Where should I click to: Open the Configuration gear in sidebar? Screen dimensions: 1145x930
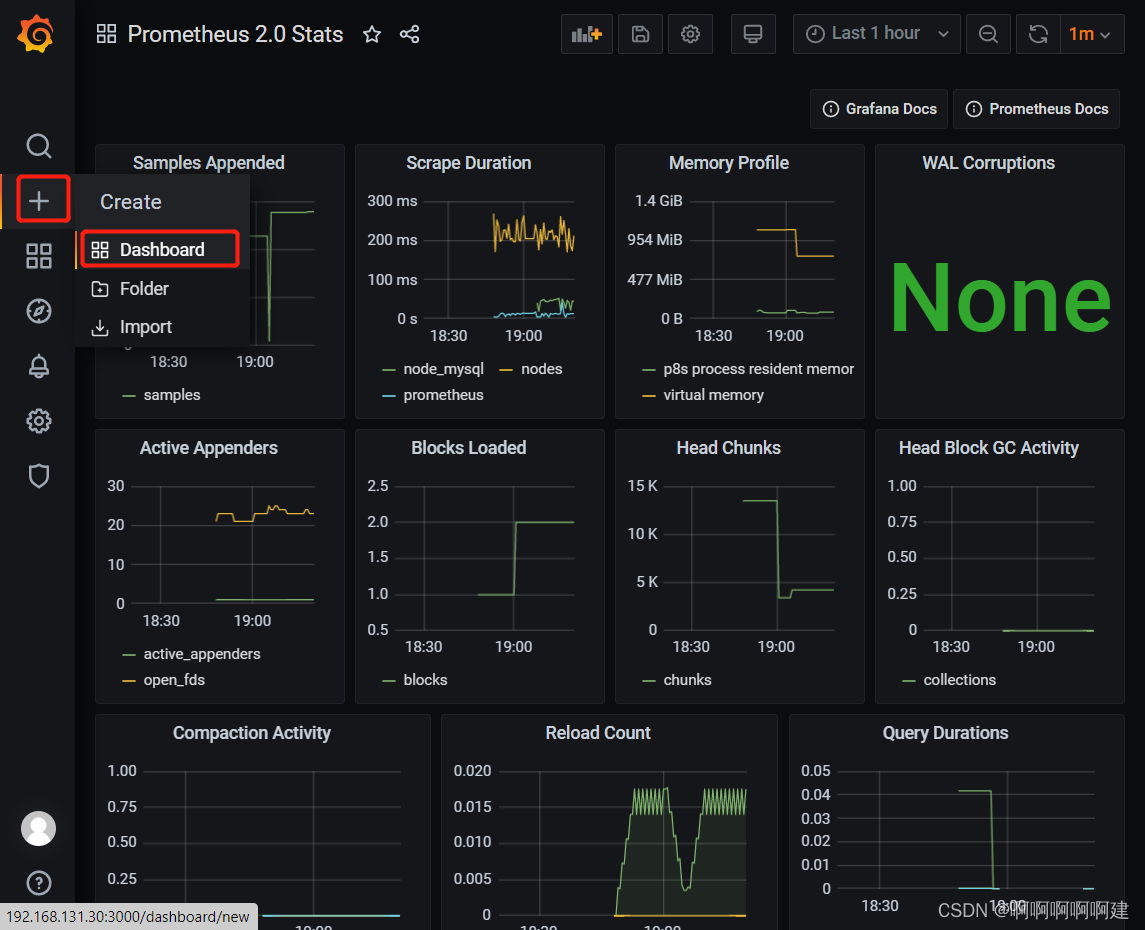(x=38, y=421)
